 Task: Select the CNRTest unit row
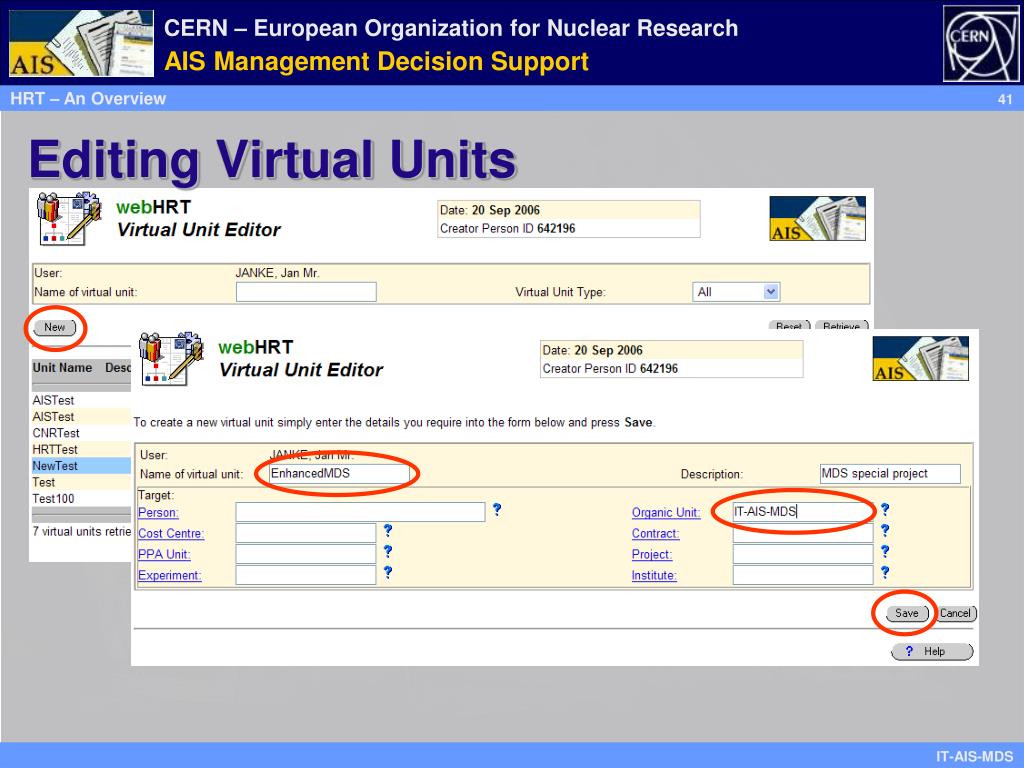[x=81, y=433]
